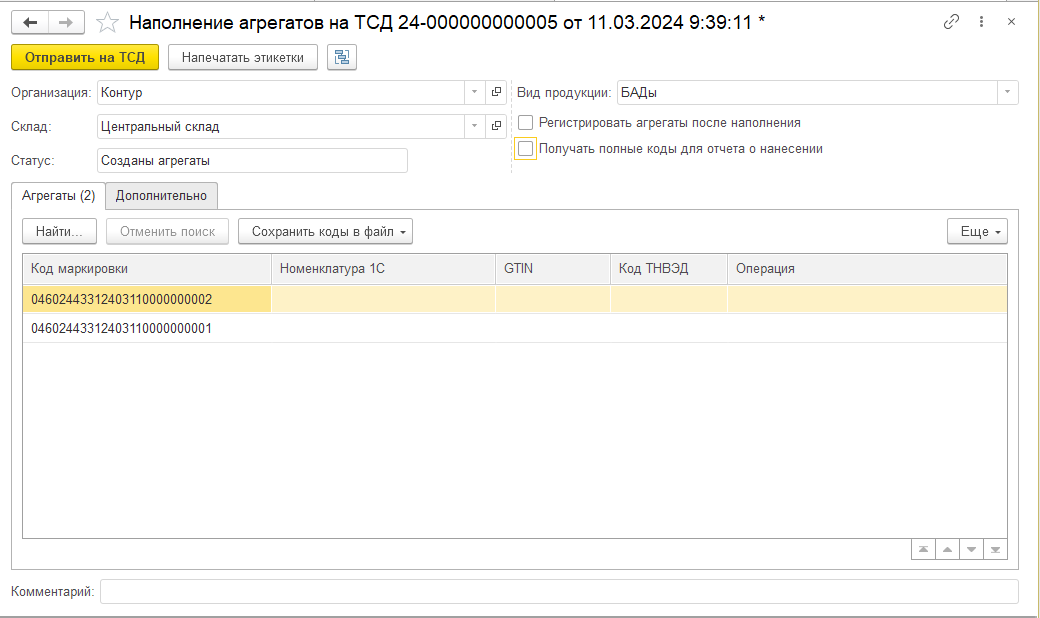Expand the Вид продукции dropdown

coord(1007,92)
